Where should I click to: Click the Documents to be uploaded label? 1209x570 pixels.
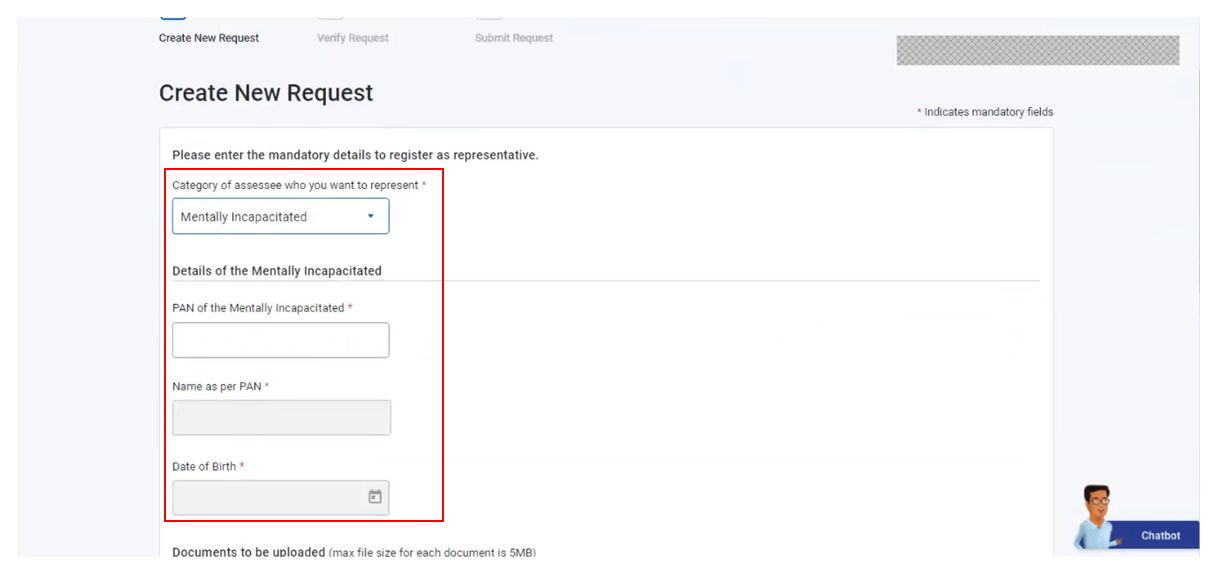tap(249, 552)
